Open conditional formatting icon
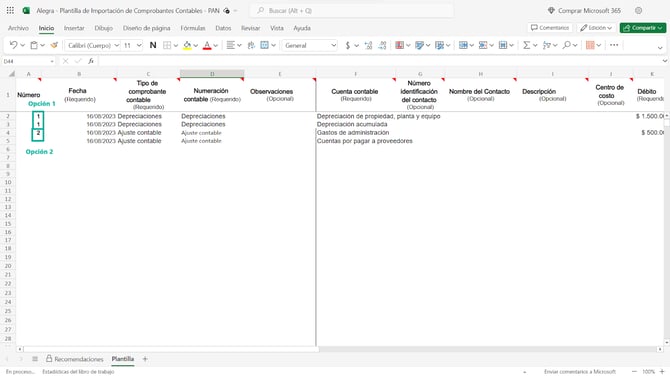This screenshot has height=376, width=670. pyautogui.click(x=400, y=45)
